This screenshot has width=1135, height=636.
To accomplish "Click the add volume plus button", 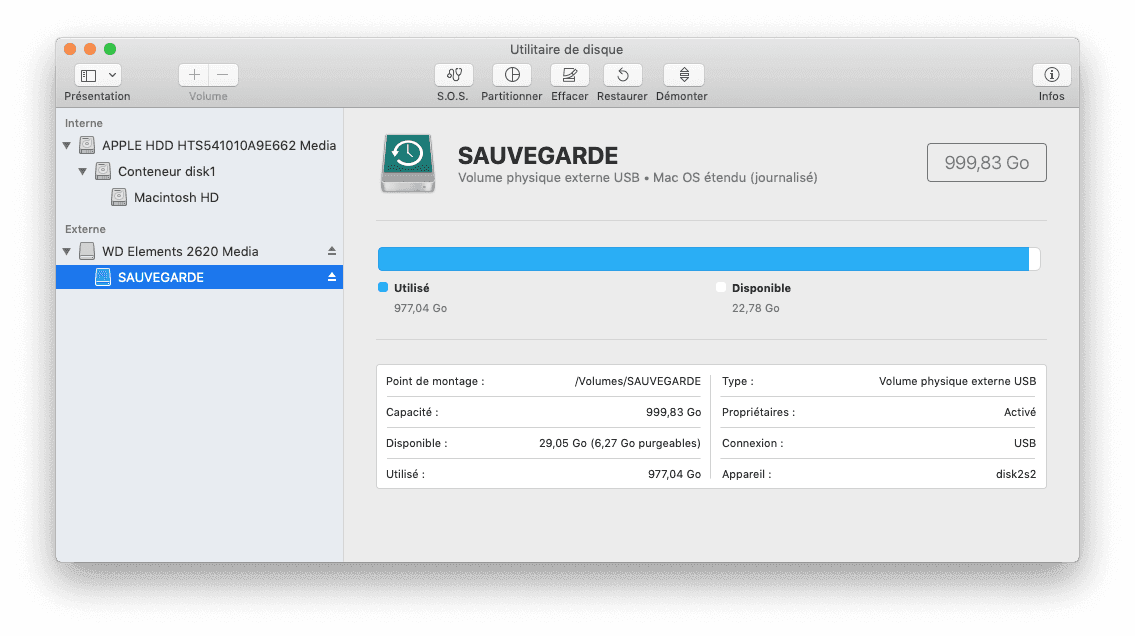I will [194, 75].
